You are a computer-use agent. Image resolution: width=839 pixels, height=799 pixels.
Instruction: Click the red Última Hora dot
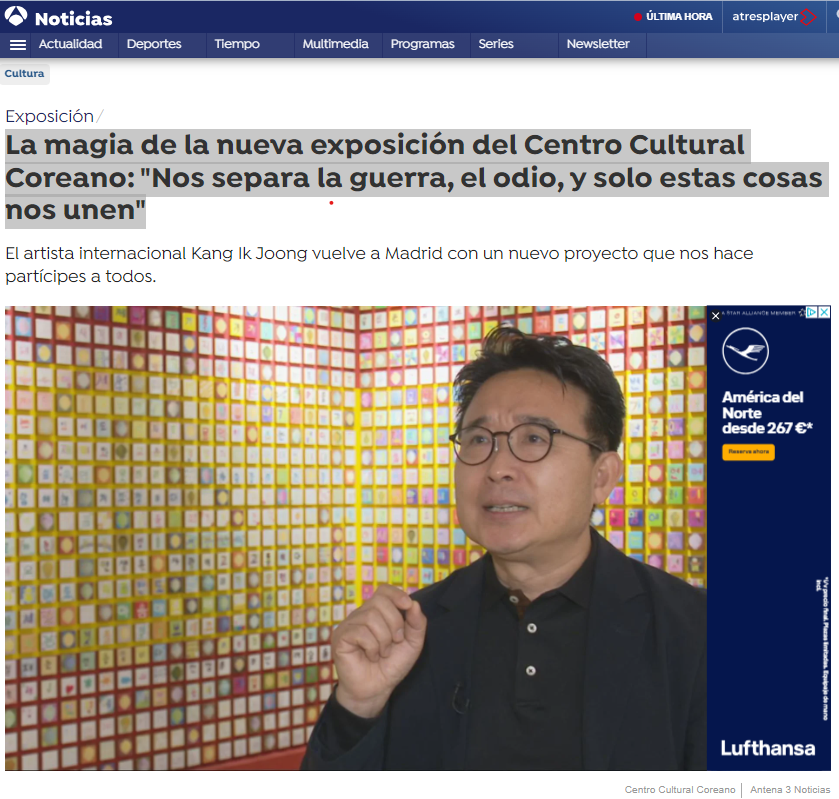click(638, 17)
